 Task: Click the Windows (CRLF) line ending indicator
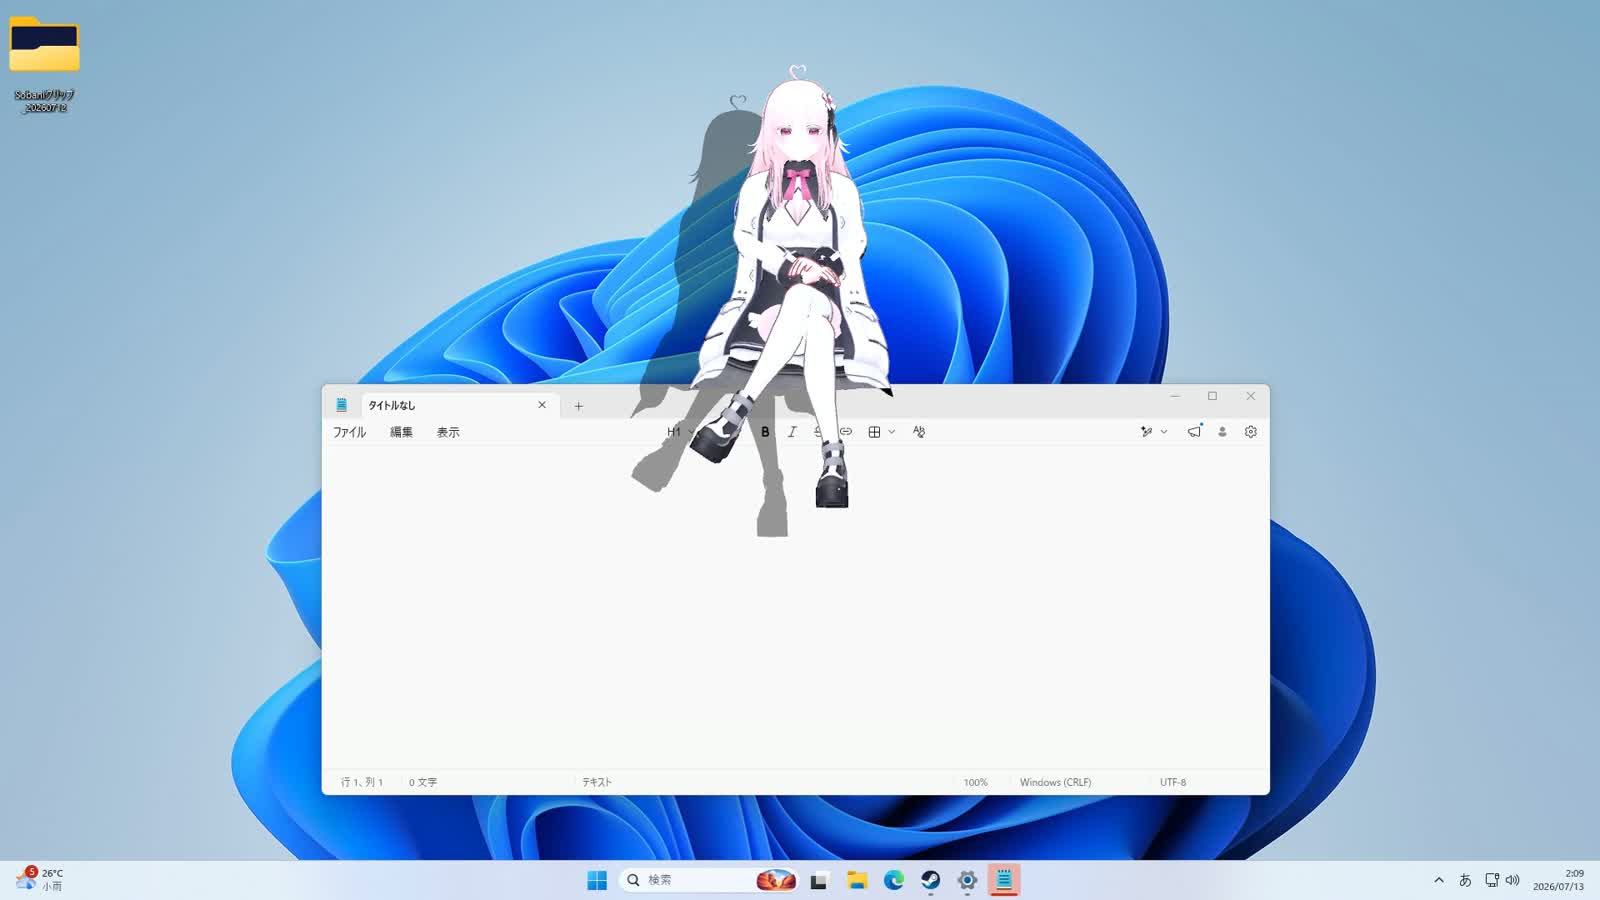coord(1055,782)
